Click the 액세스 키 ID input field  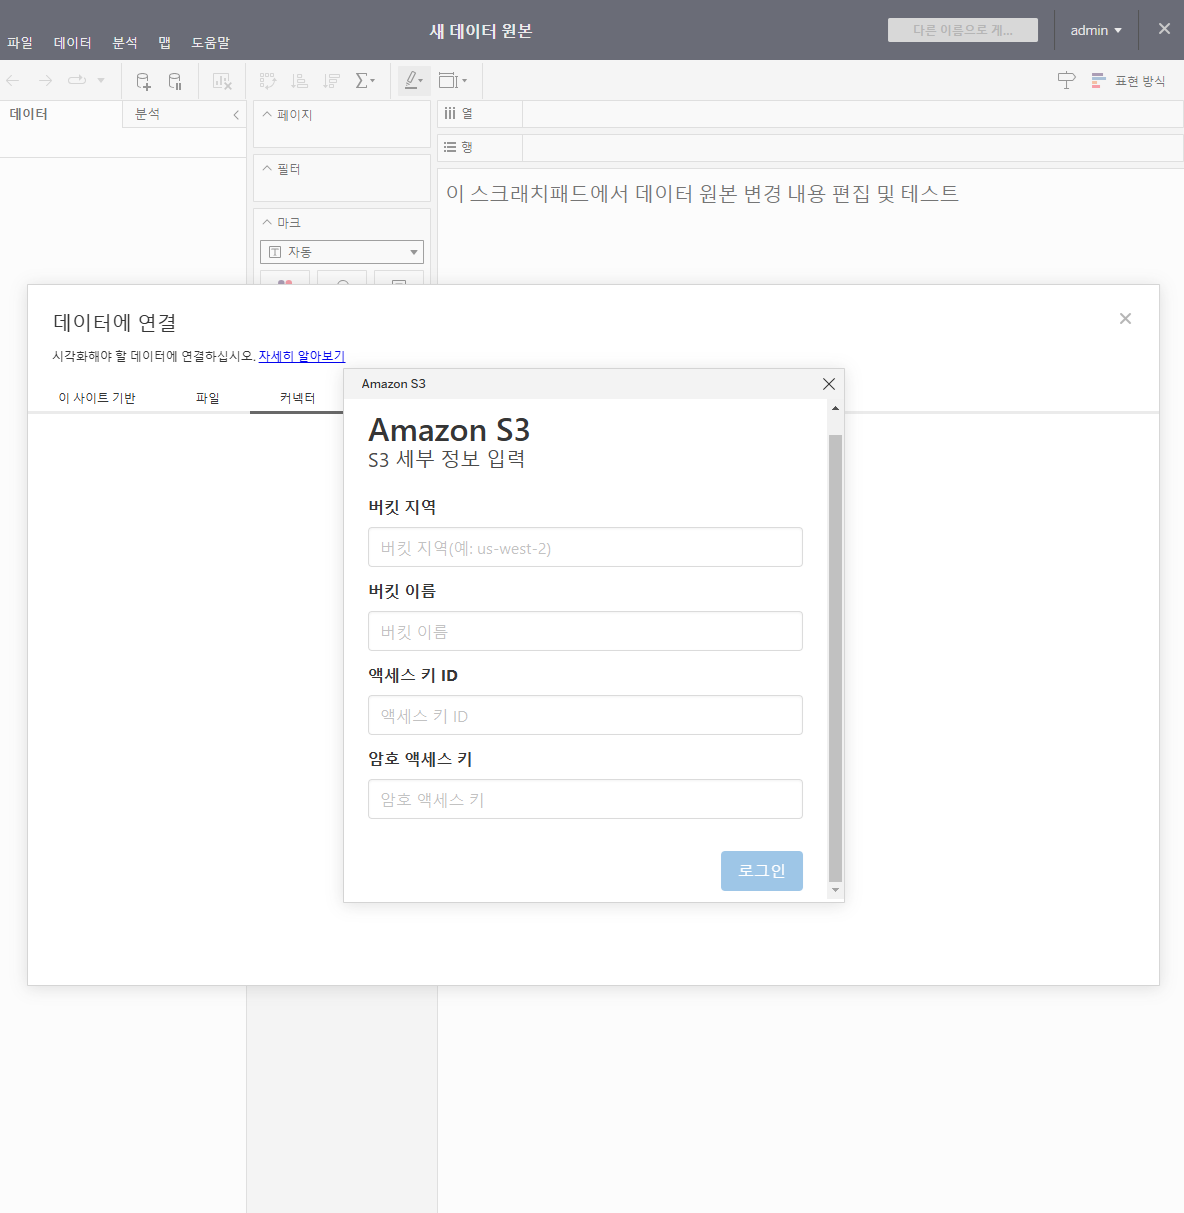[x=585, y=715]
